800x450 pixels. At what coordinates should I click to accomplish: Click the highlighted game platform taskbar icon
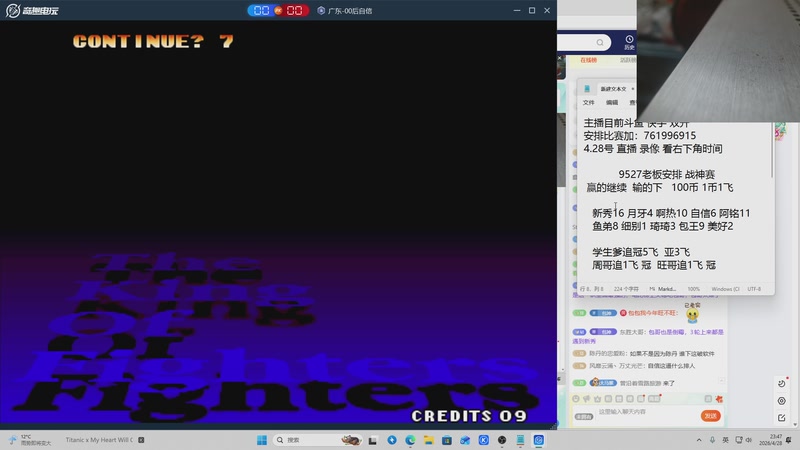click(x=539, y=440)
